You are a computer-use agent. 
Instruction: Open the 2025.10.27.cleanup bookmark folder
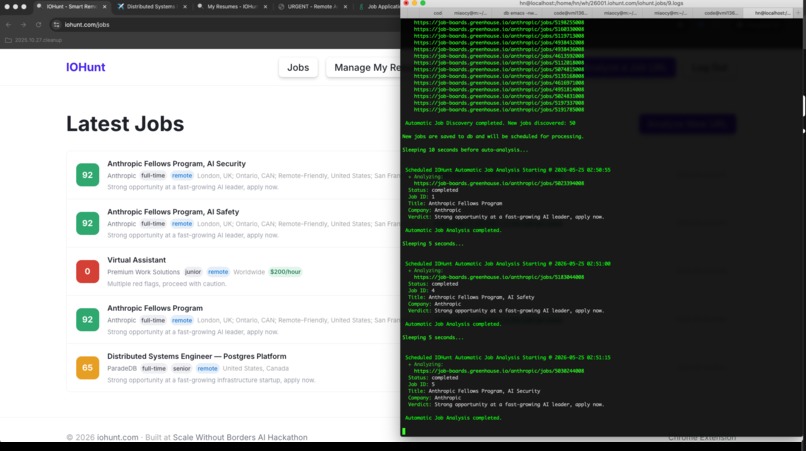click(x=34, y=40)
